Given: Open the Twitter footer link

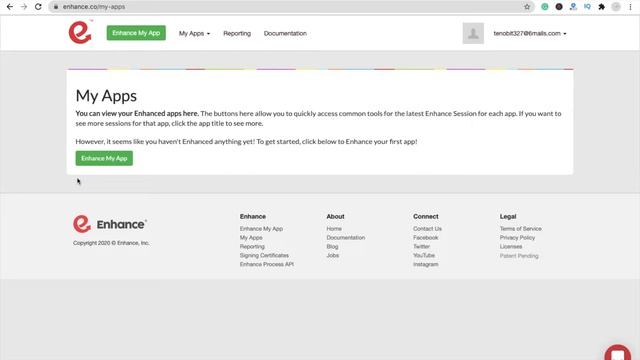Looking at the screenshot, I should click(421, 247).
